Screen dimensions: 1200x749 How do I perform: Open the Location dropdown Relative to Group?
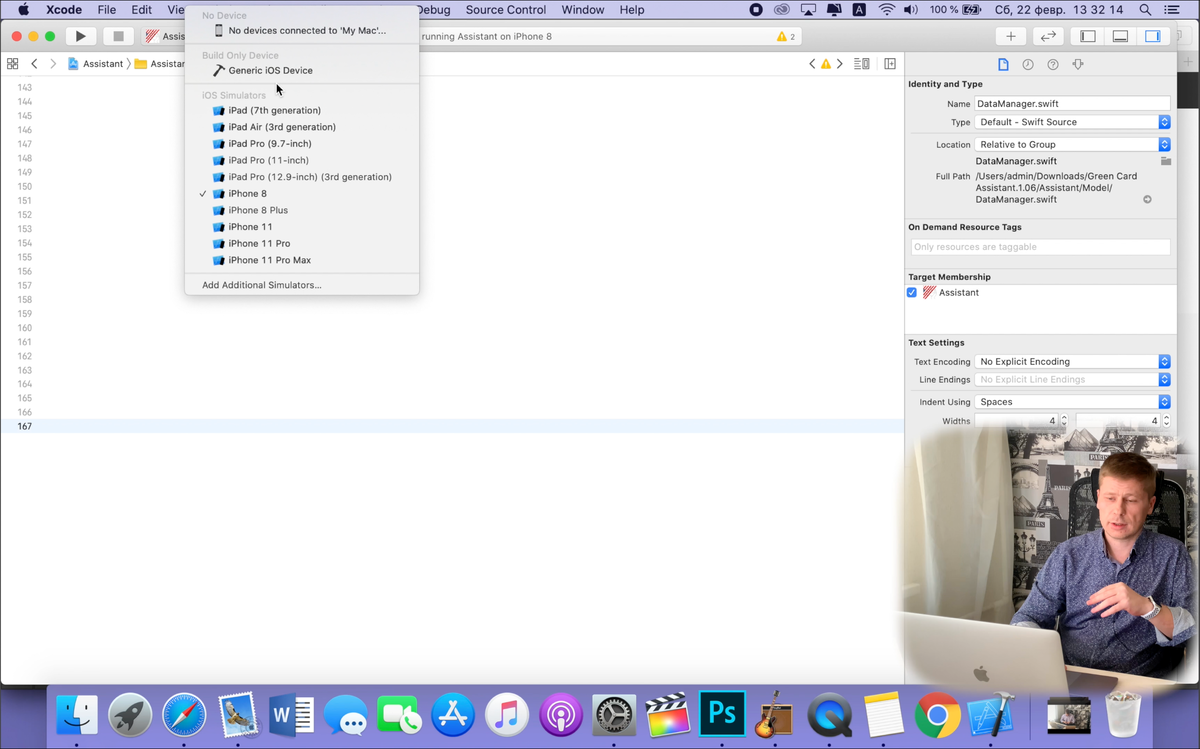pyautogui.click(x=1072, y=144)
